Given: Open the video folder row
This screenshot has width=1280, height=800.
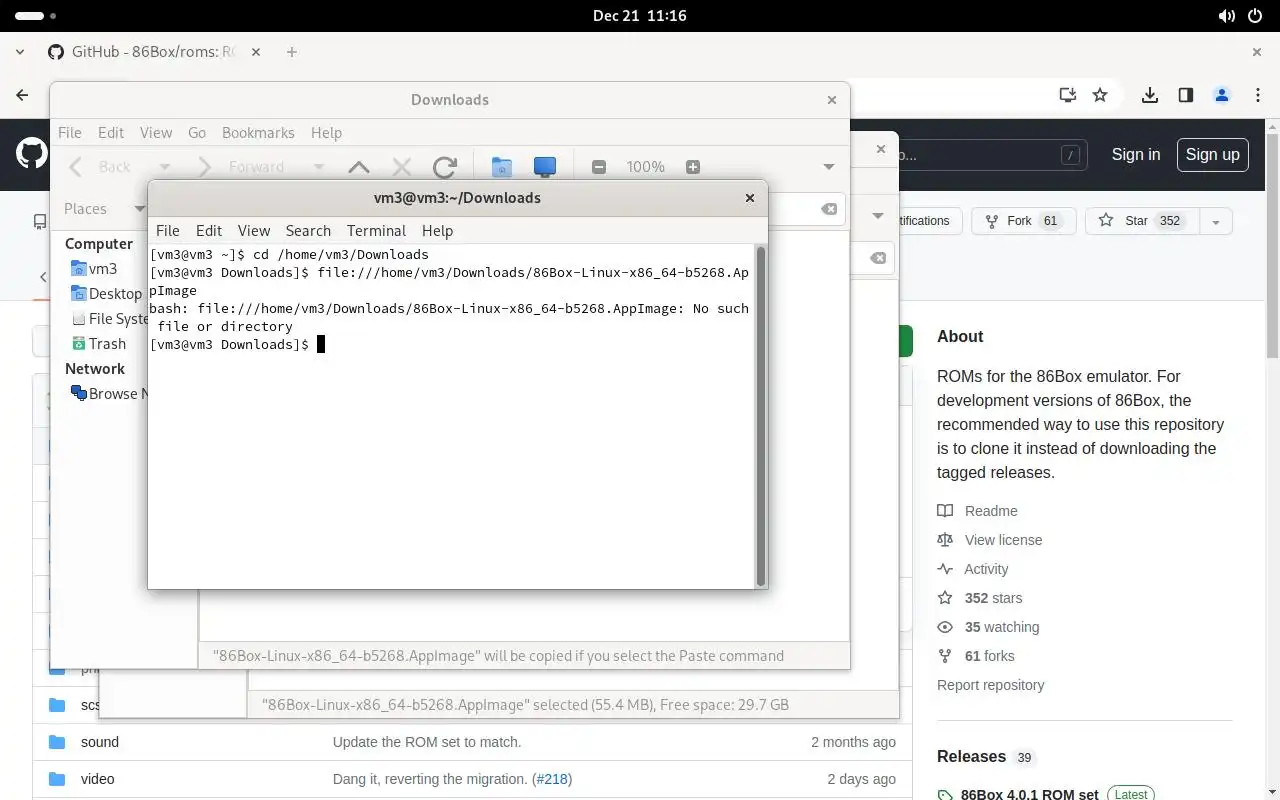Looking at the screenshot, I should pos(472,779).
